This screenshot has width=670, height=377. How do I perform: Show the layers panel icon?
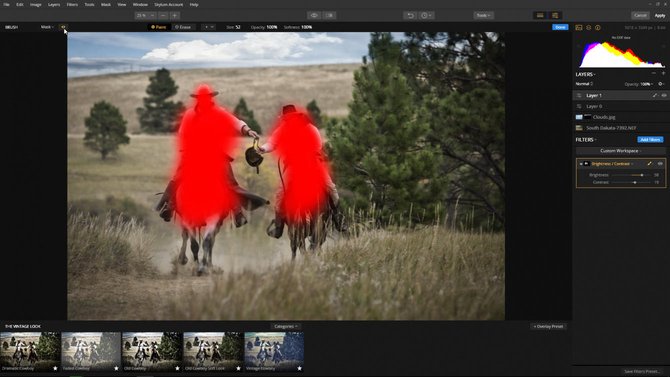click(x=588, y=27)
